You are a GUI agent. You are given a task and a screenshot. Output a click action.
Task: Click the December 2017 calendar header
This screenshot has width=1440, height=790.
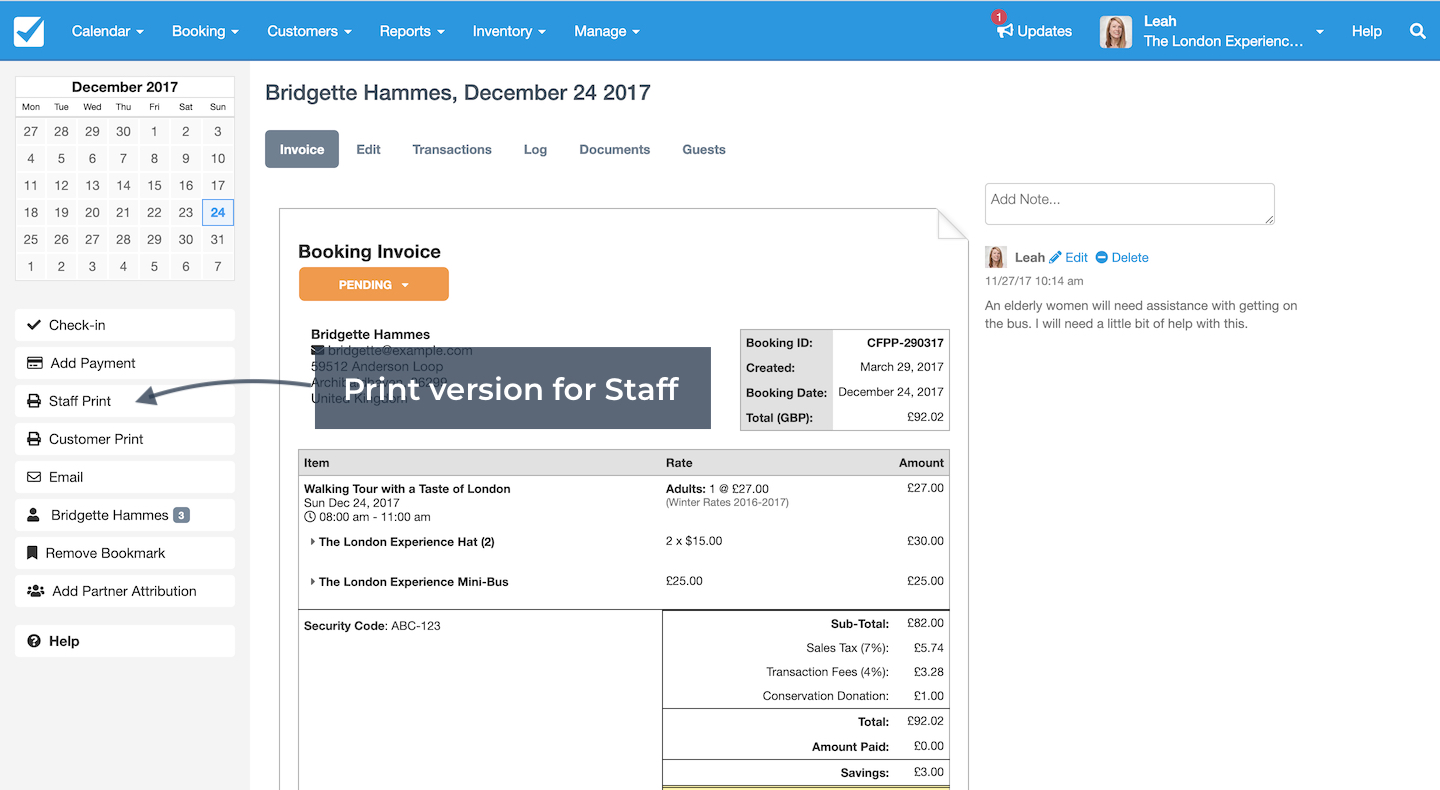[125, 87]
